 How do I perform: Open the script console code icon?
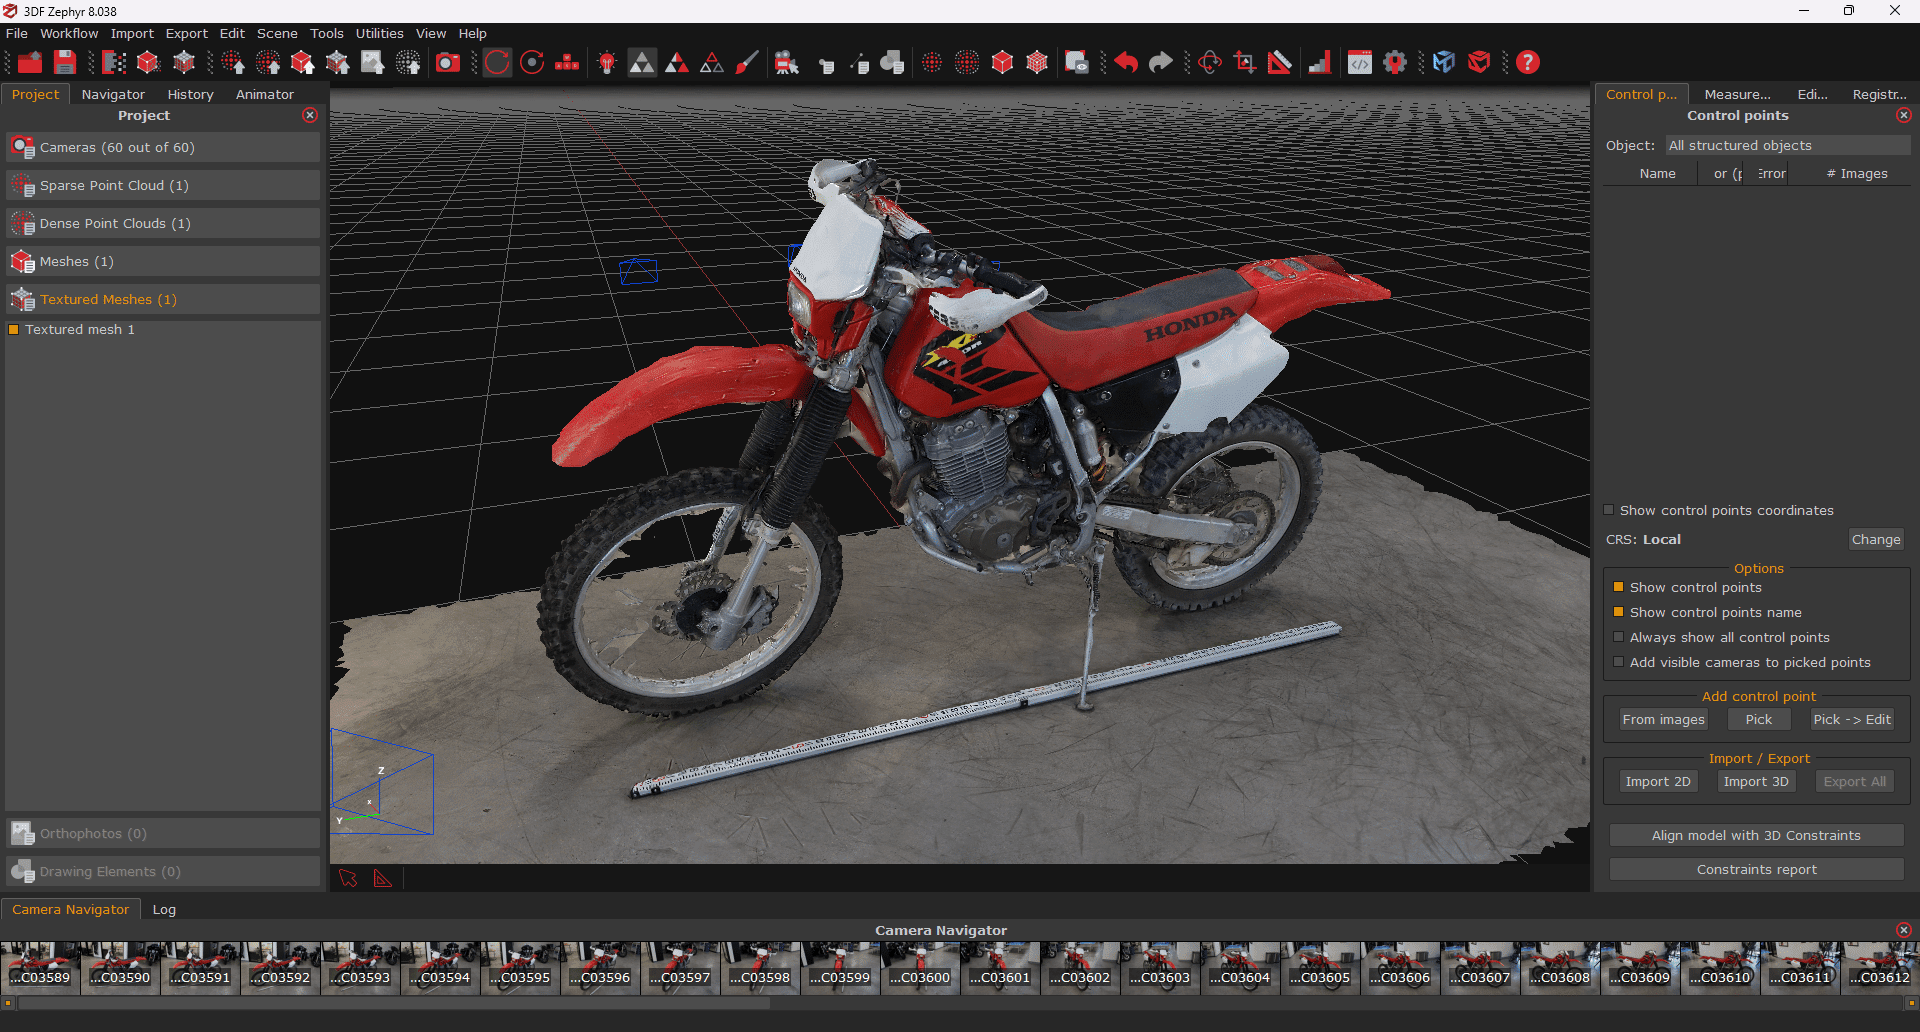click(x=1360, y=63)
